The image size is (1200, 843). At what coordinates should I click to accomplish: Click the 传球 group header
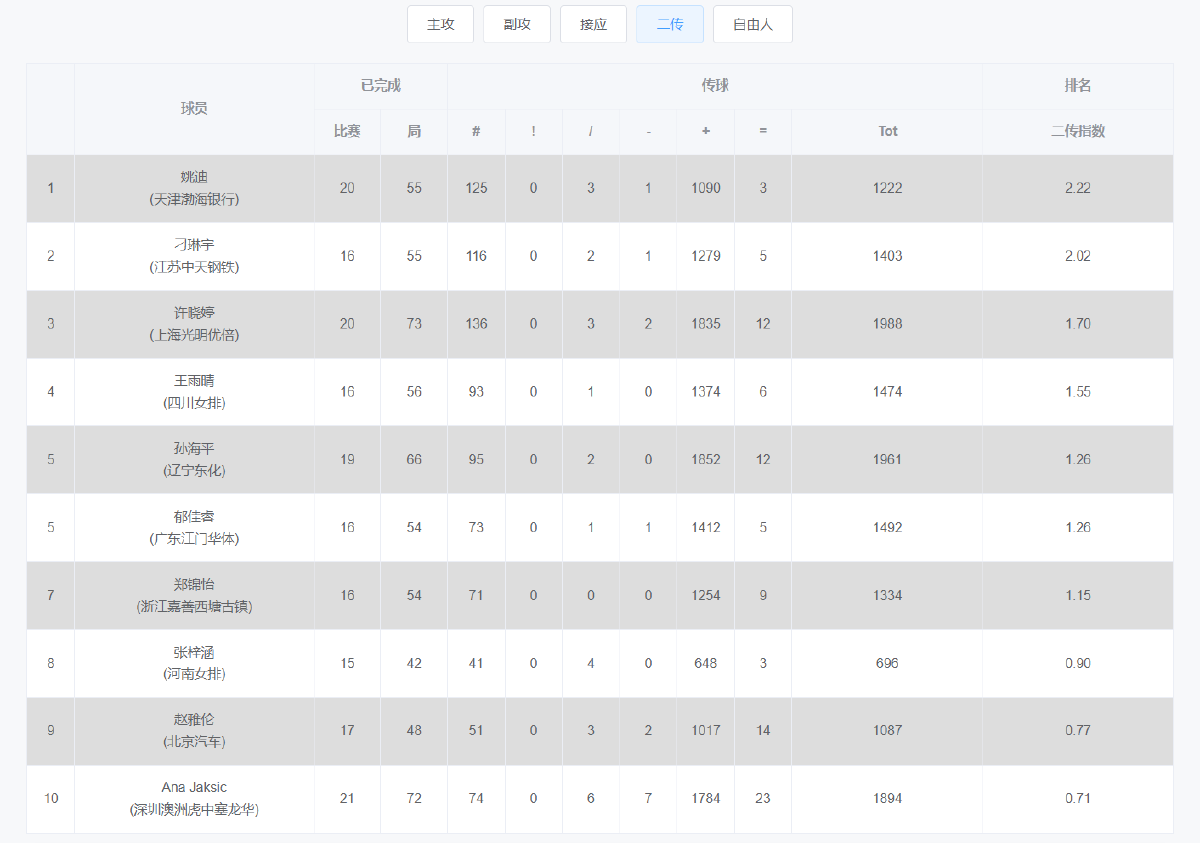pyautogui.click(x=715, y=86)
